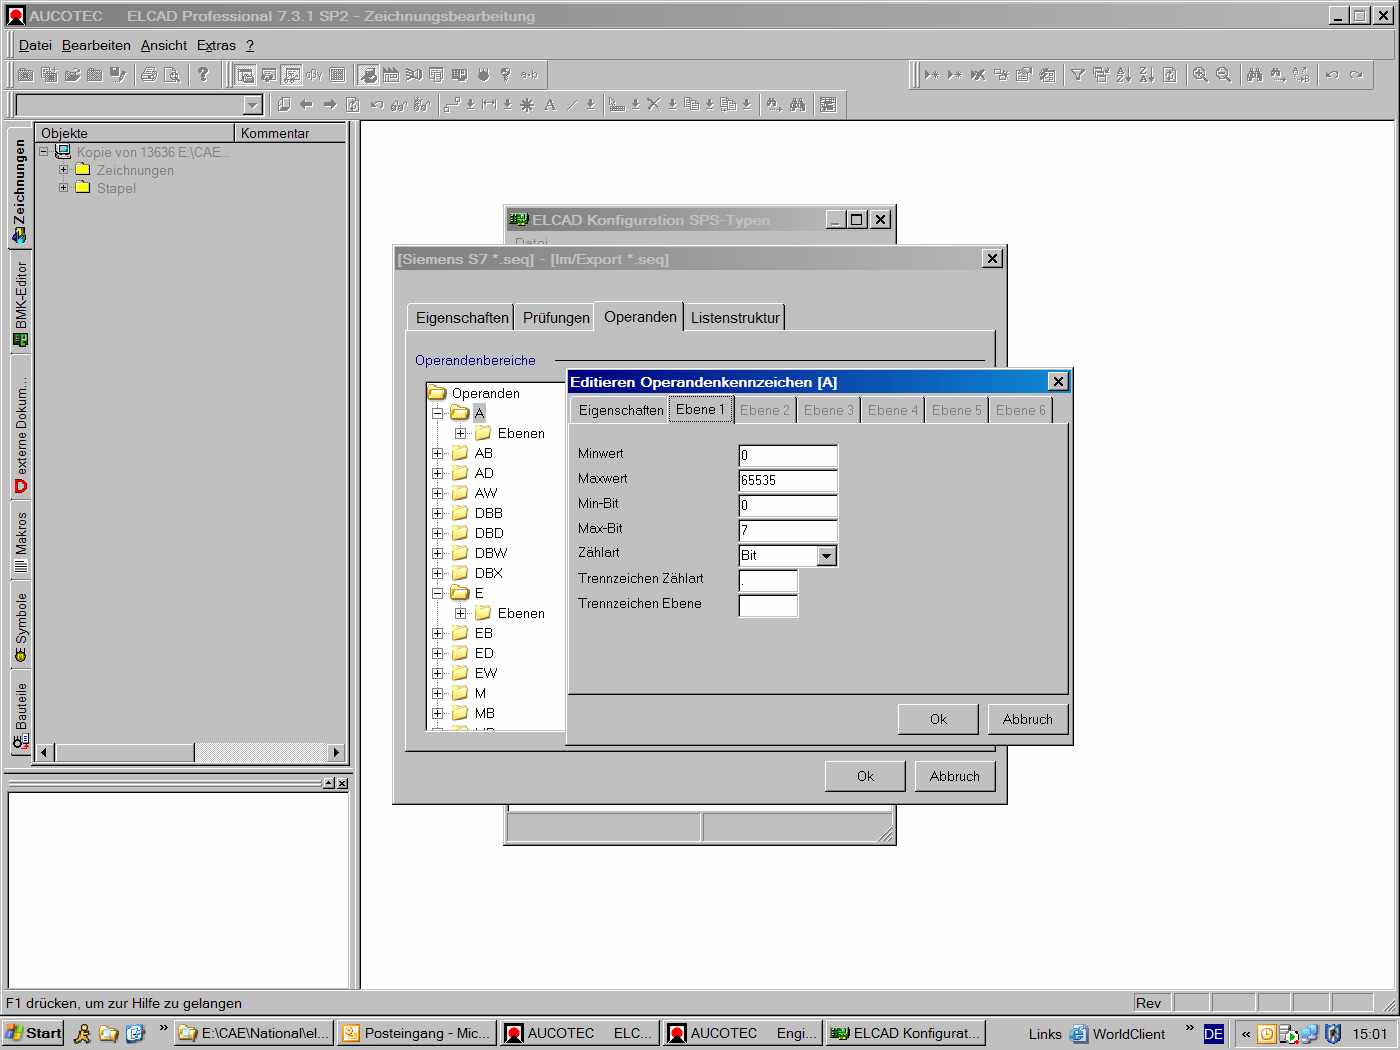Open print preview from toolbar
This screenshot has width=1400, height=1050.
(172, 75)
